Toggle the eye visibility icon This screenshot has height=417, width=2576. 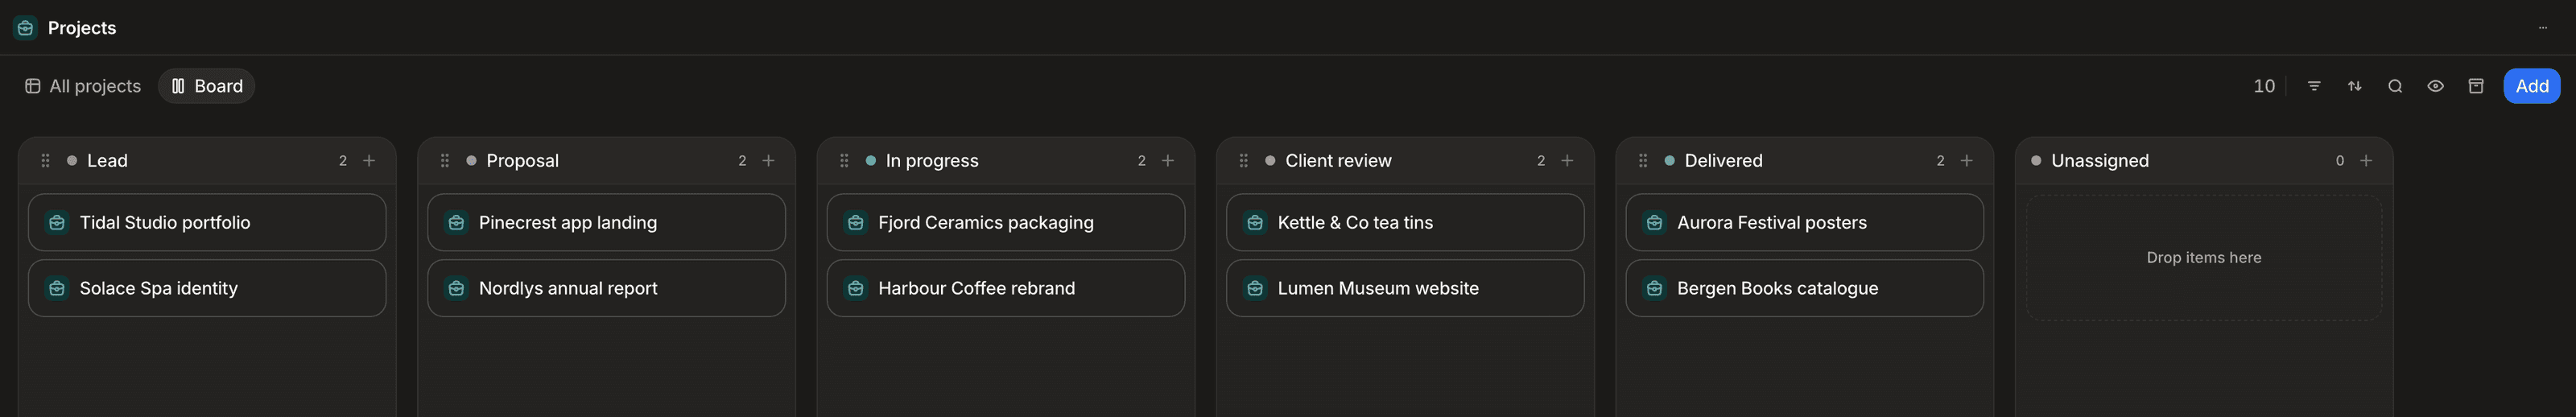point(2436,86)
